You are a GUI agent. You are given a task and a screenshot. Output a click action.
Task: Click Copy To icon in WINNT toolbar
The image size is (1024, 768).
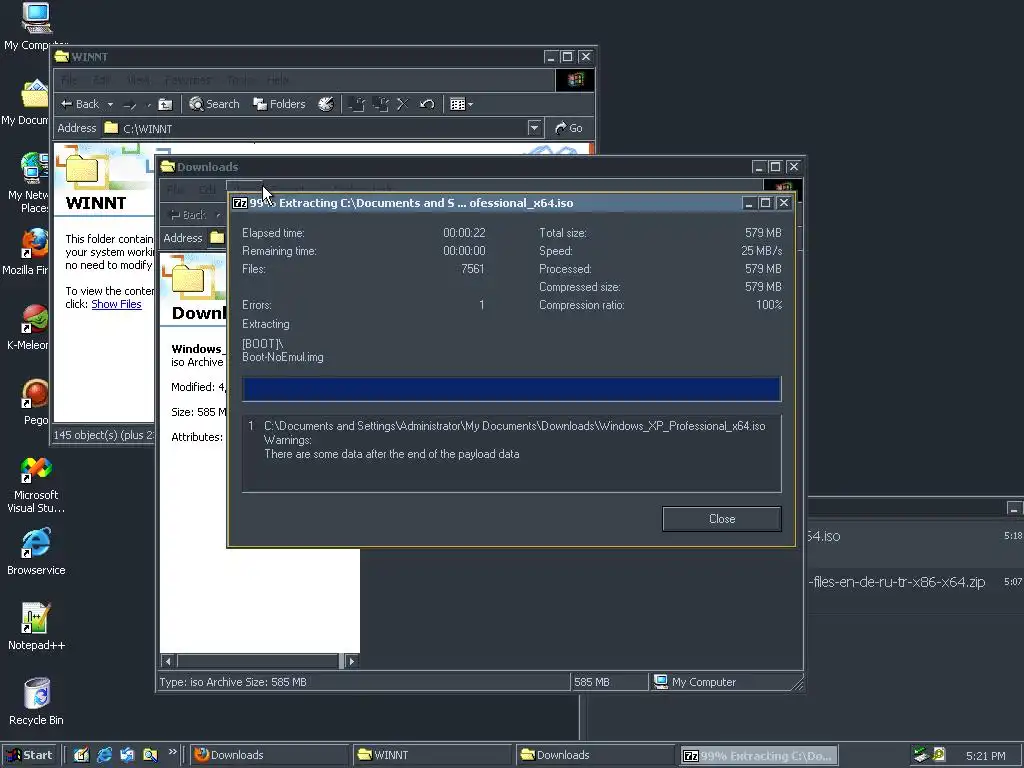tap(381, 104)
